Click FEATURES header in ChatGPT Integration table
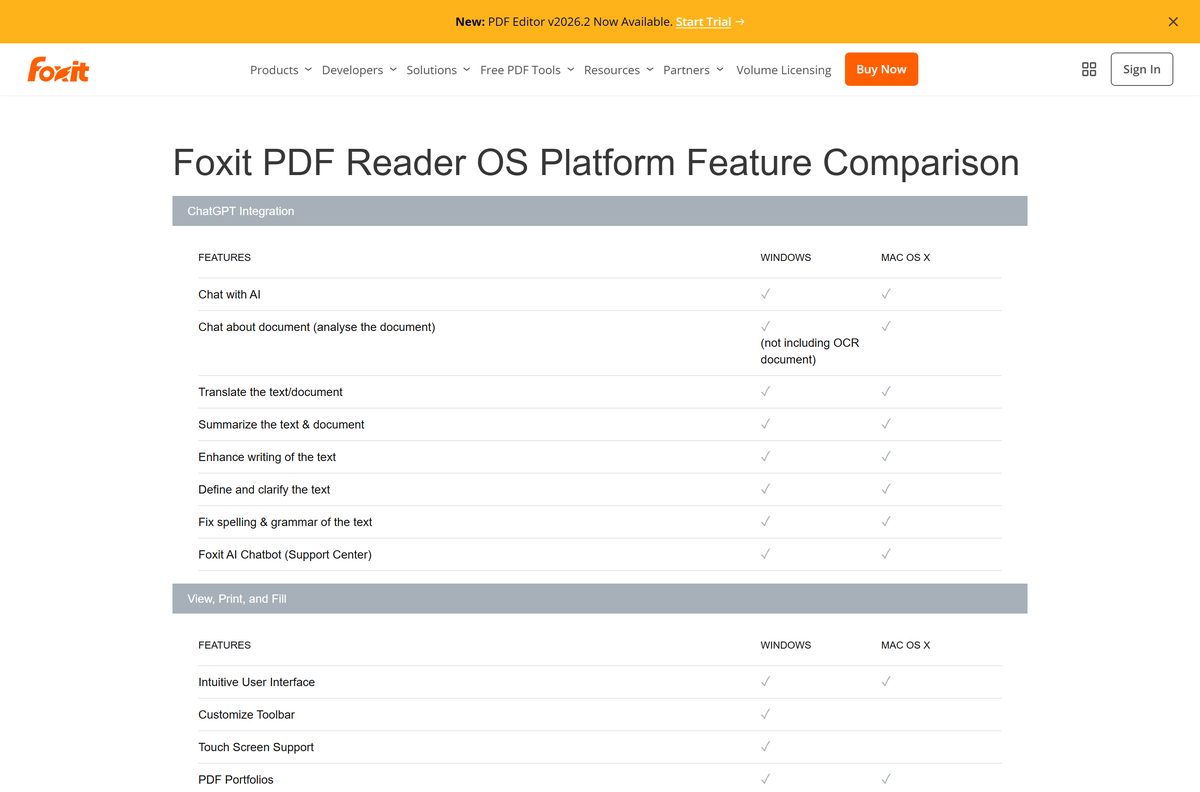Image resolution: width=1200 pixels, height=792 pixels. pyautogui.click(x=224, y=258)
